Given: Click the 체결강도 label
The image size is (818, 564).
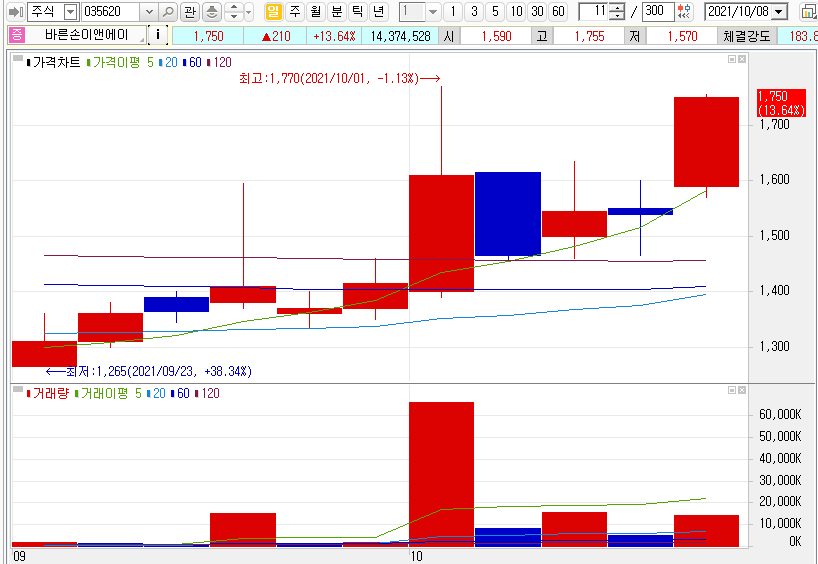Looking at the screenshot, I should (747, 36).
